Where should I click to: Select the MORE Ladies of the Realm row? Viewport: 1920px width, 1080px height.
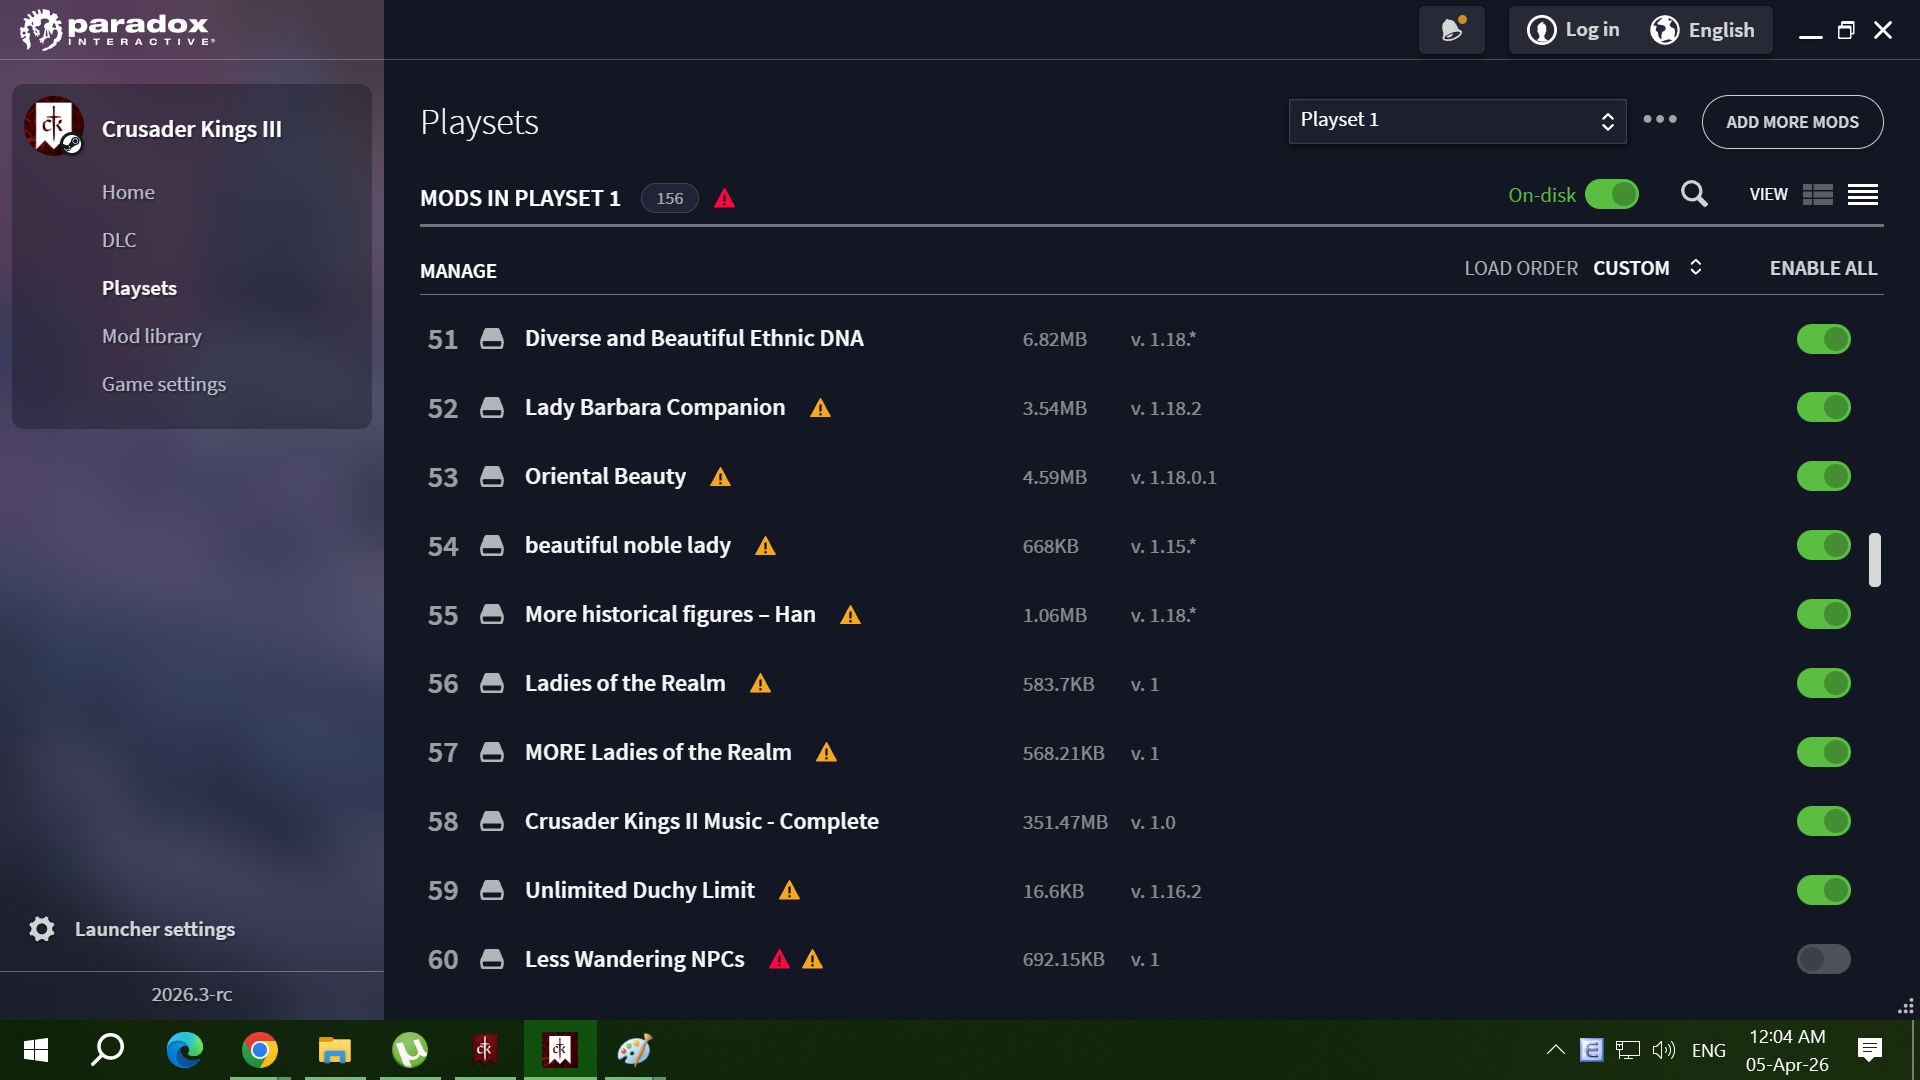tap(1151, 753)
